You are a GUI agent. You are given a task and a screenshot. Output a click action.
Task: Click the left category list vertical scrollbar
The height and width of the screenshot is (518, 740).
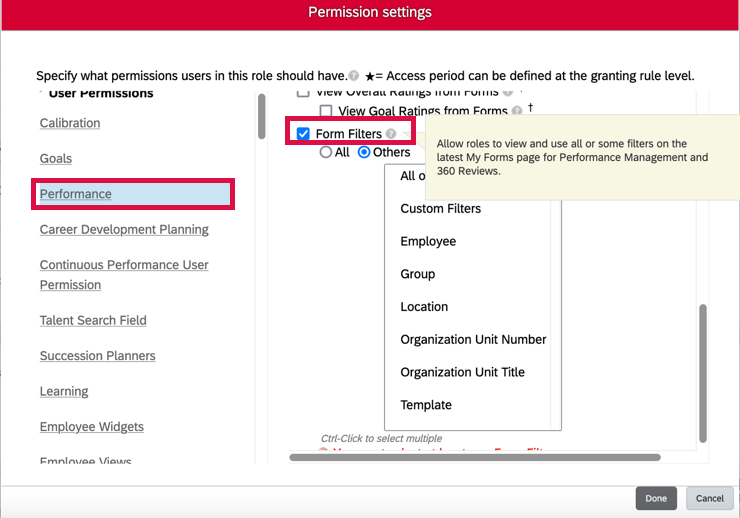262,117
